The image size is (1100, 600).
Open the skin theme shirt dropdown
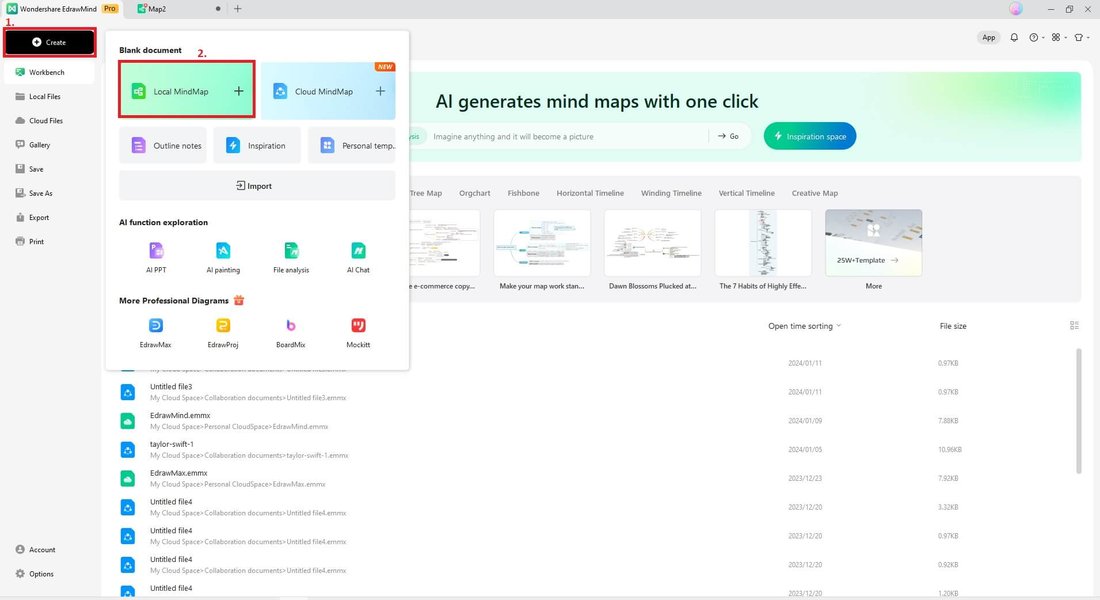pyautogui.click(x=1081, y=37)
